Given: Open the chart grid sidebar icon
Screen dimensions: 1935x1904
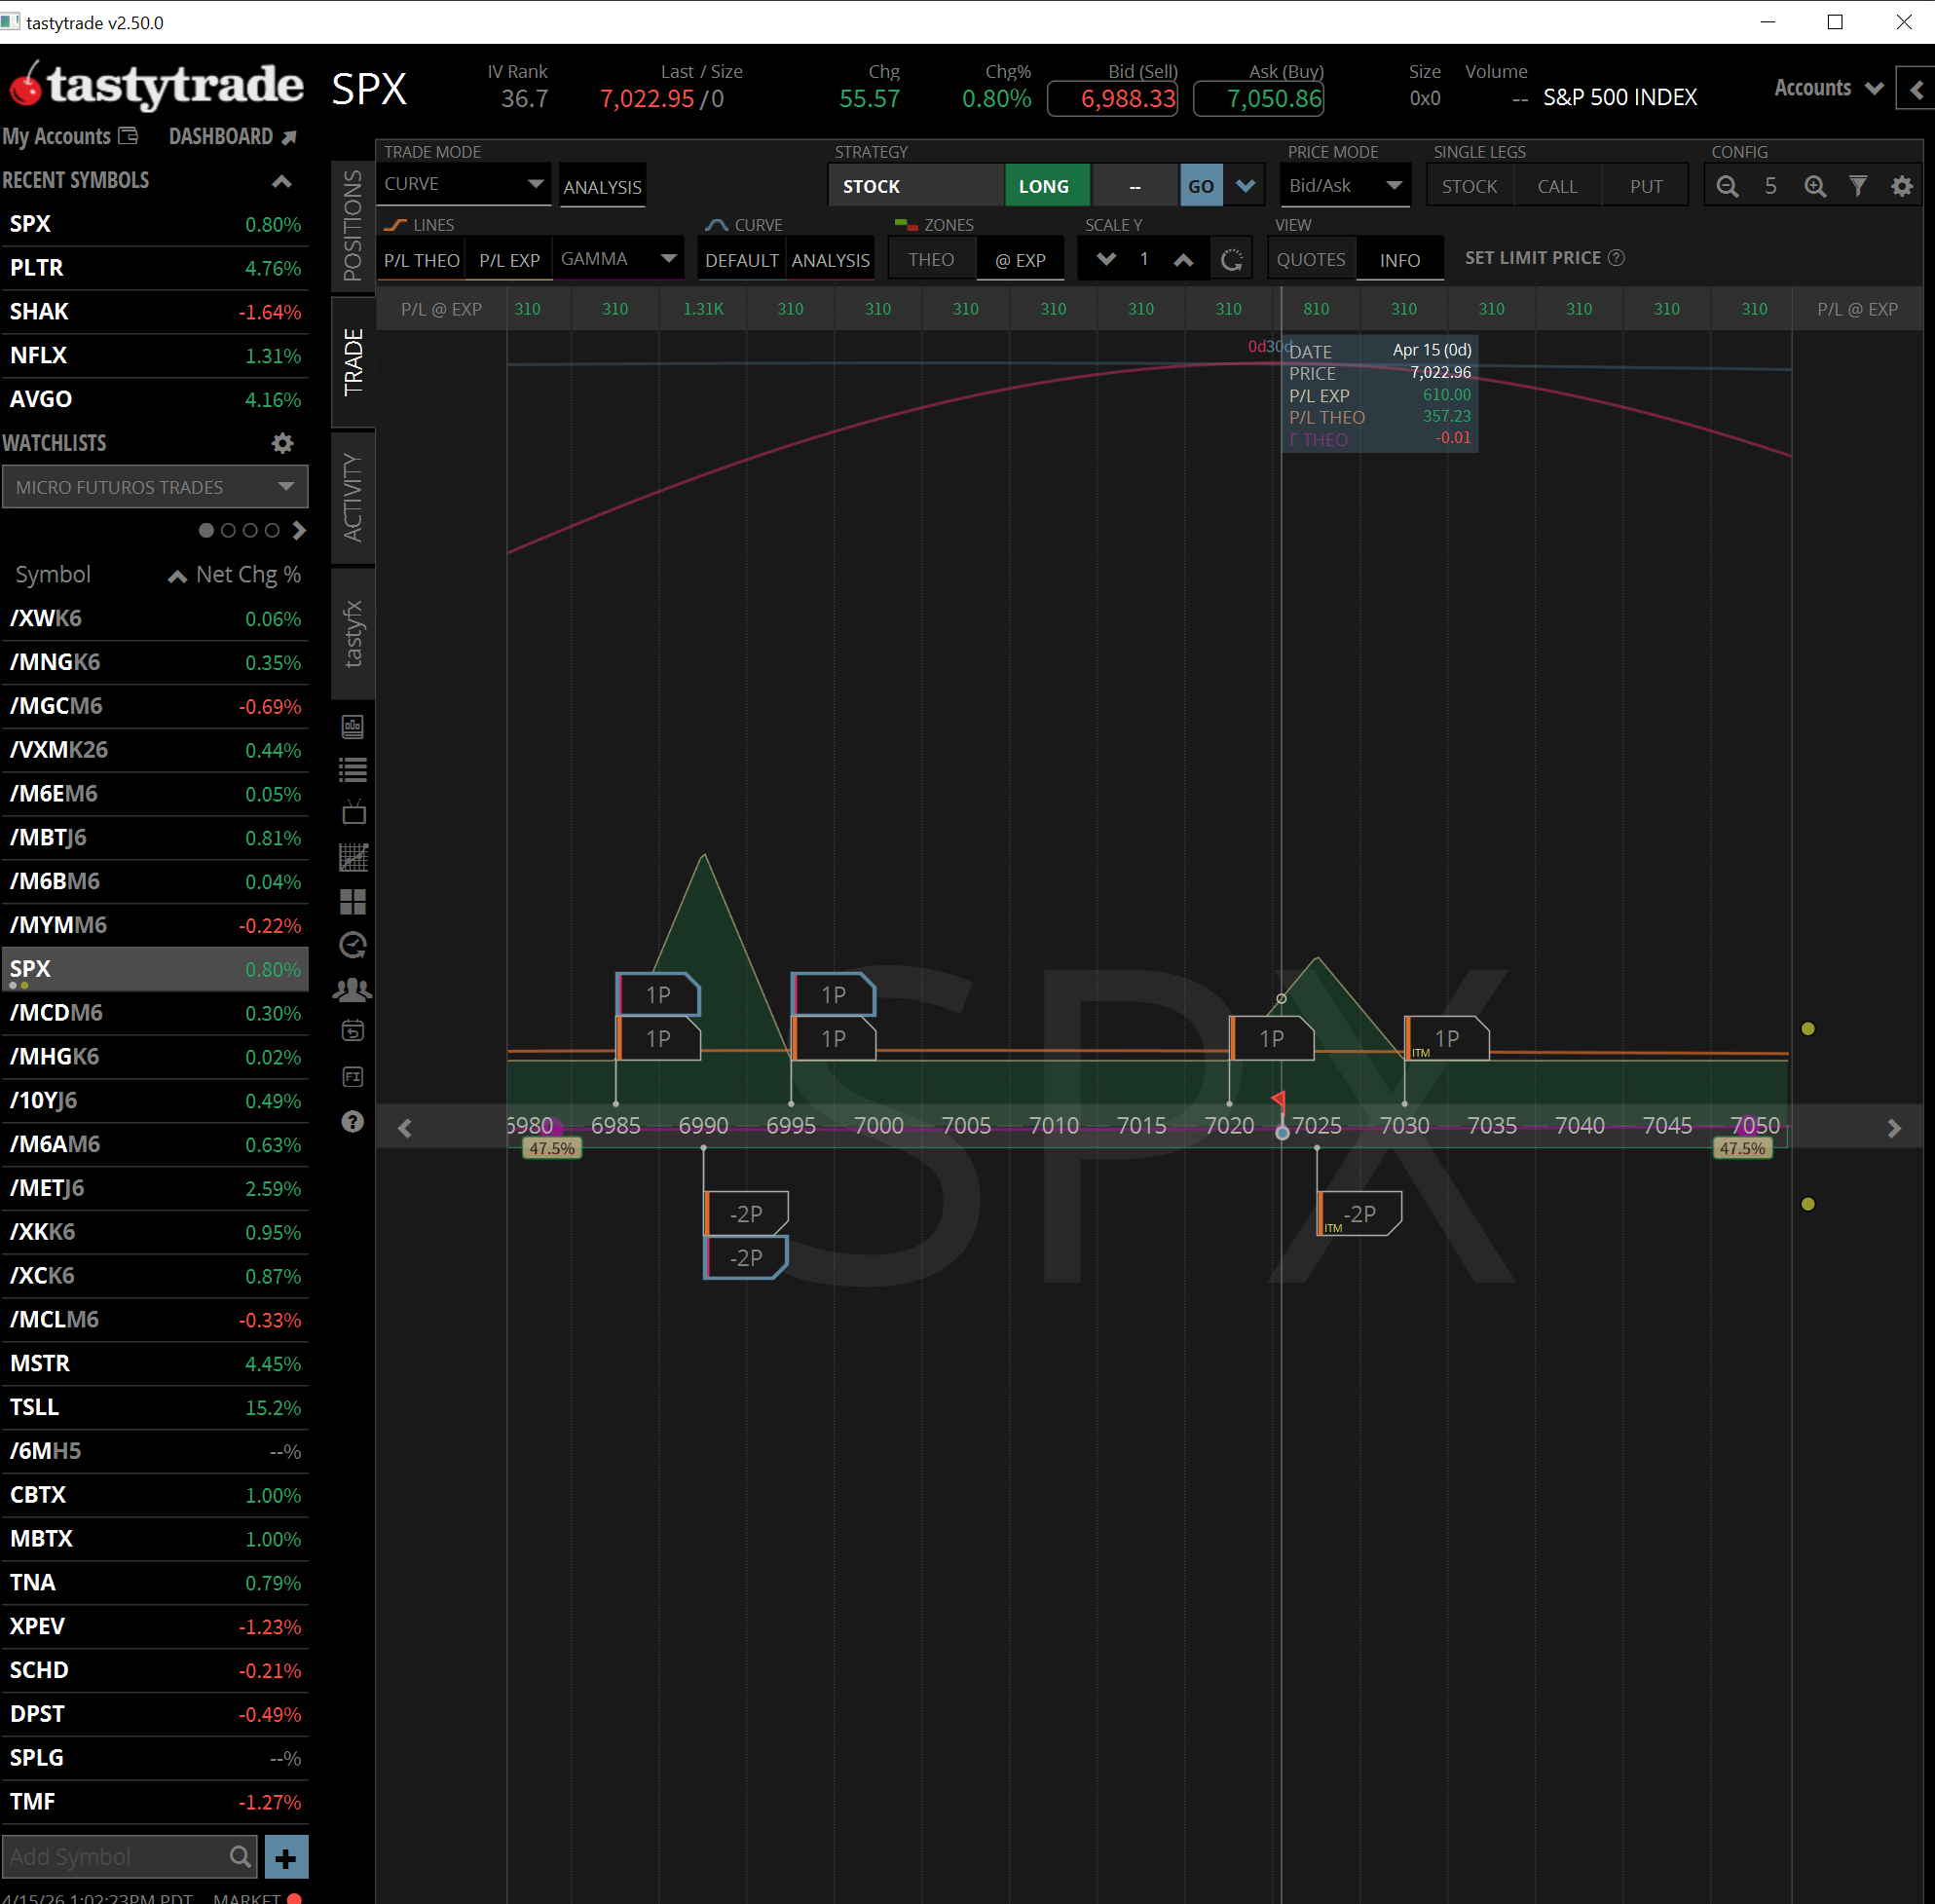Looking at the screenshot, I should (x=353, y=857).
